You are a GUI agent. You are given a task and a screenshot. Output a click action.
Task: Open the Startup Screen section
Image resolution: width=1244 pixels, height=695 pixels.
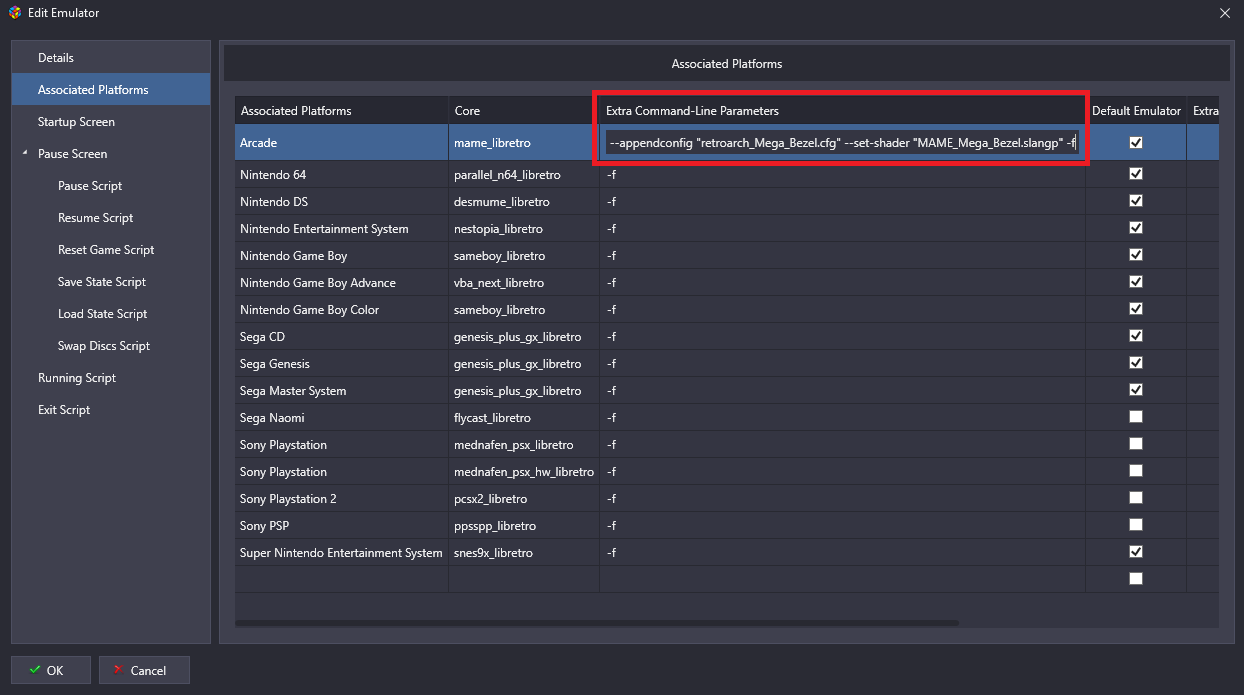click(x=111, y=122)
